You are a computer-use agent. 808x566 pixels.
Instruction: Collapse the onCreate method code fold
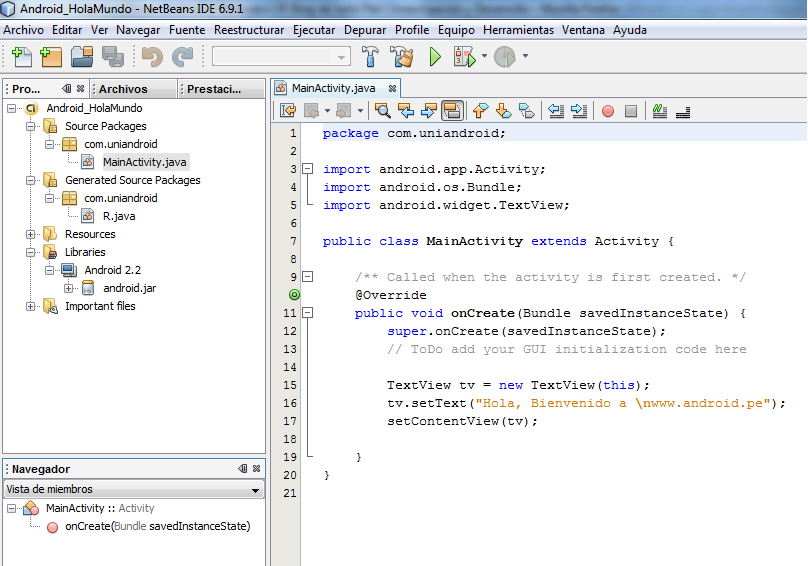[308, 313]
